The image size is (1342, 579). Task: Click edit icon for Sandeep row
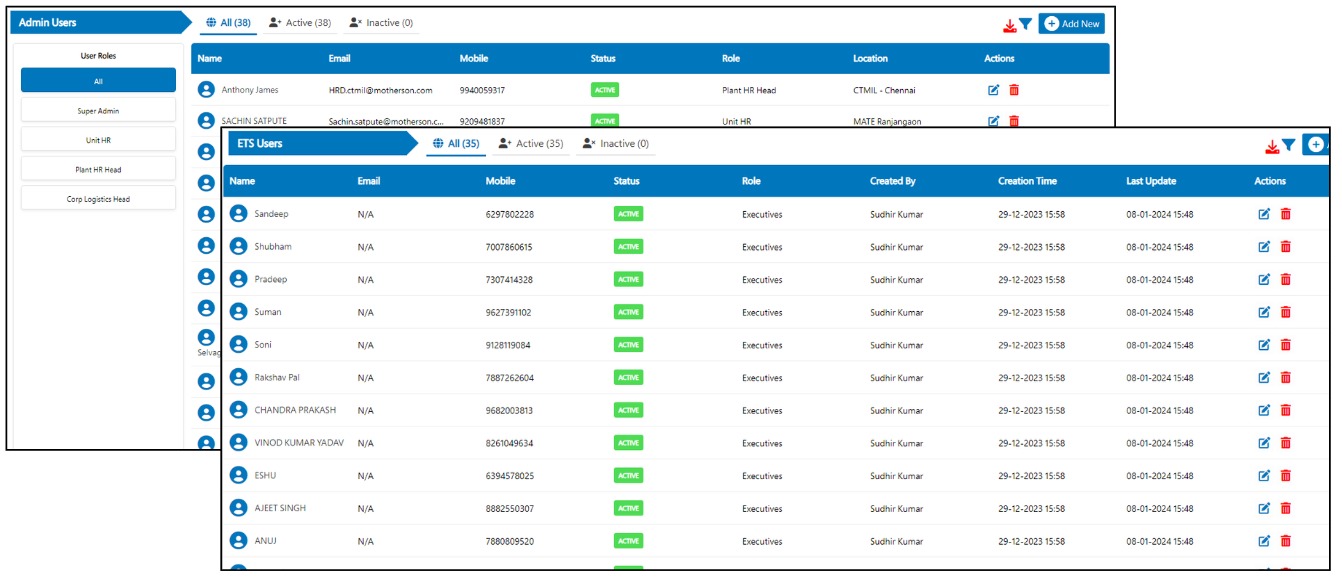[x=1263, y=214]
